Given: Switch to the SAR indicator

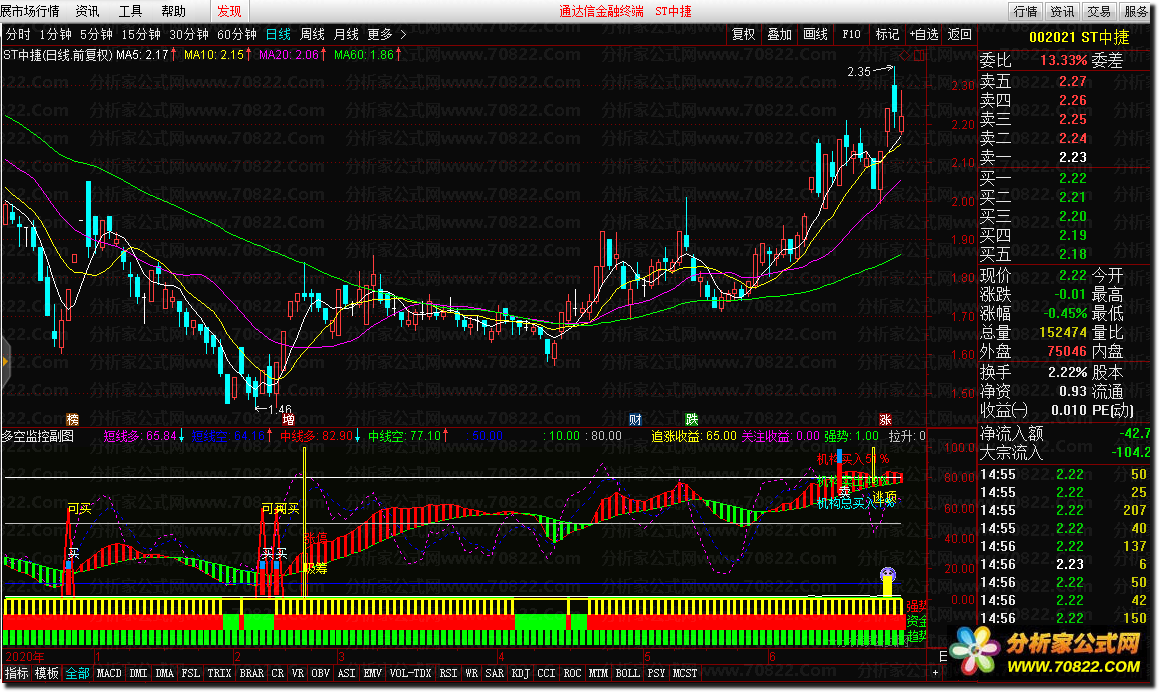Looking at the screenshot, I should (x=494, y=673).
